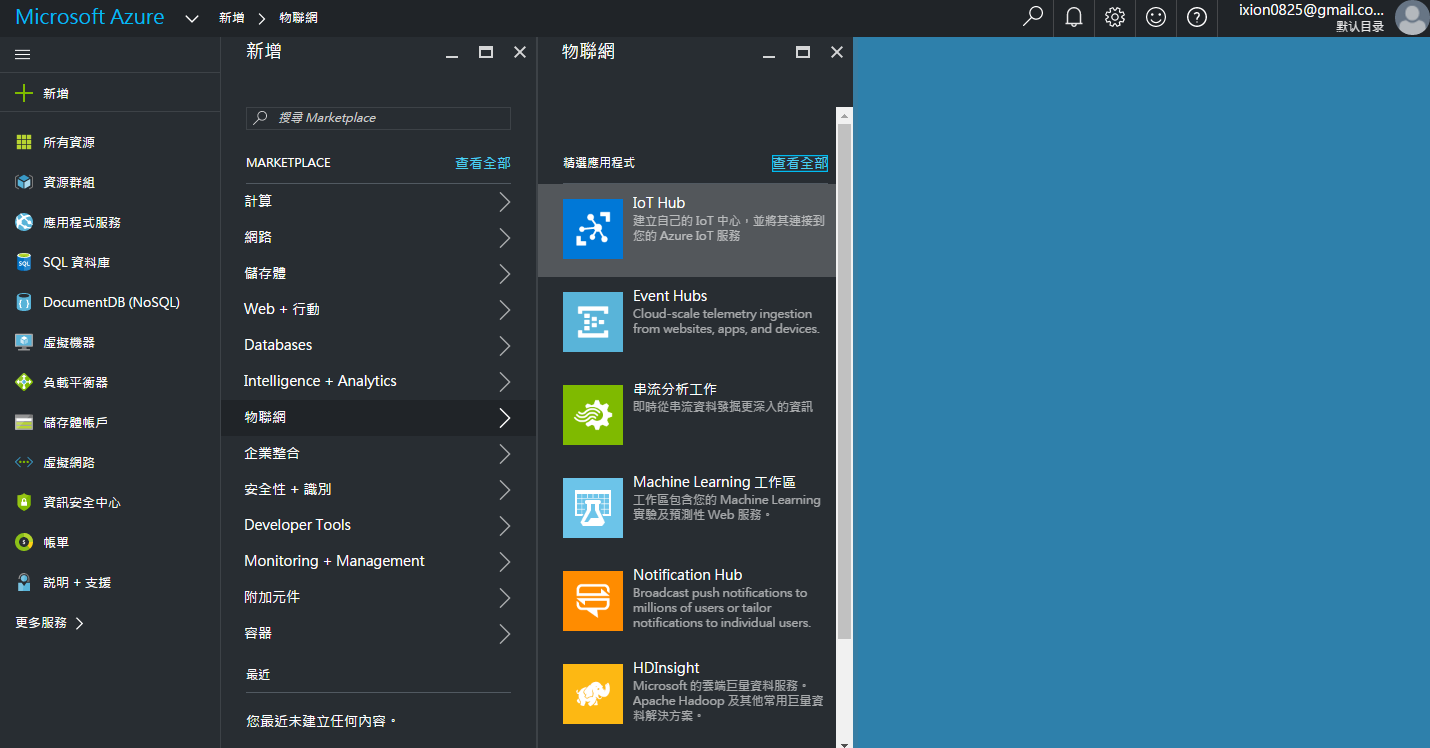Choose the Notification Hub orange icon
The image size is (1430, 748).
click(x=593, y=601)
